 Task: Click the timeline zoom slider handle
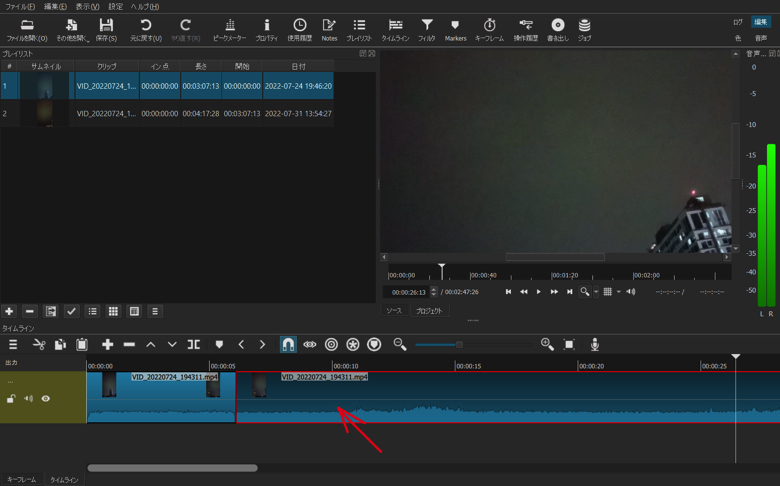tap(459, 344)
